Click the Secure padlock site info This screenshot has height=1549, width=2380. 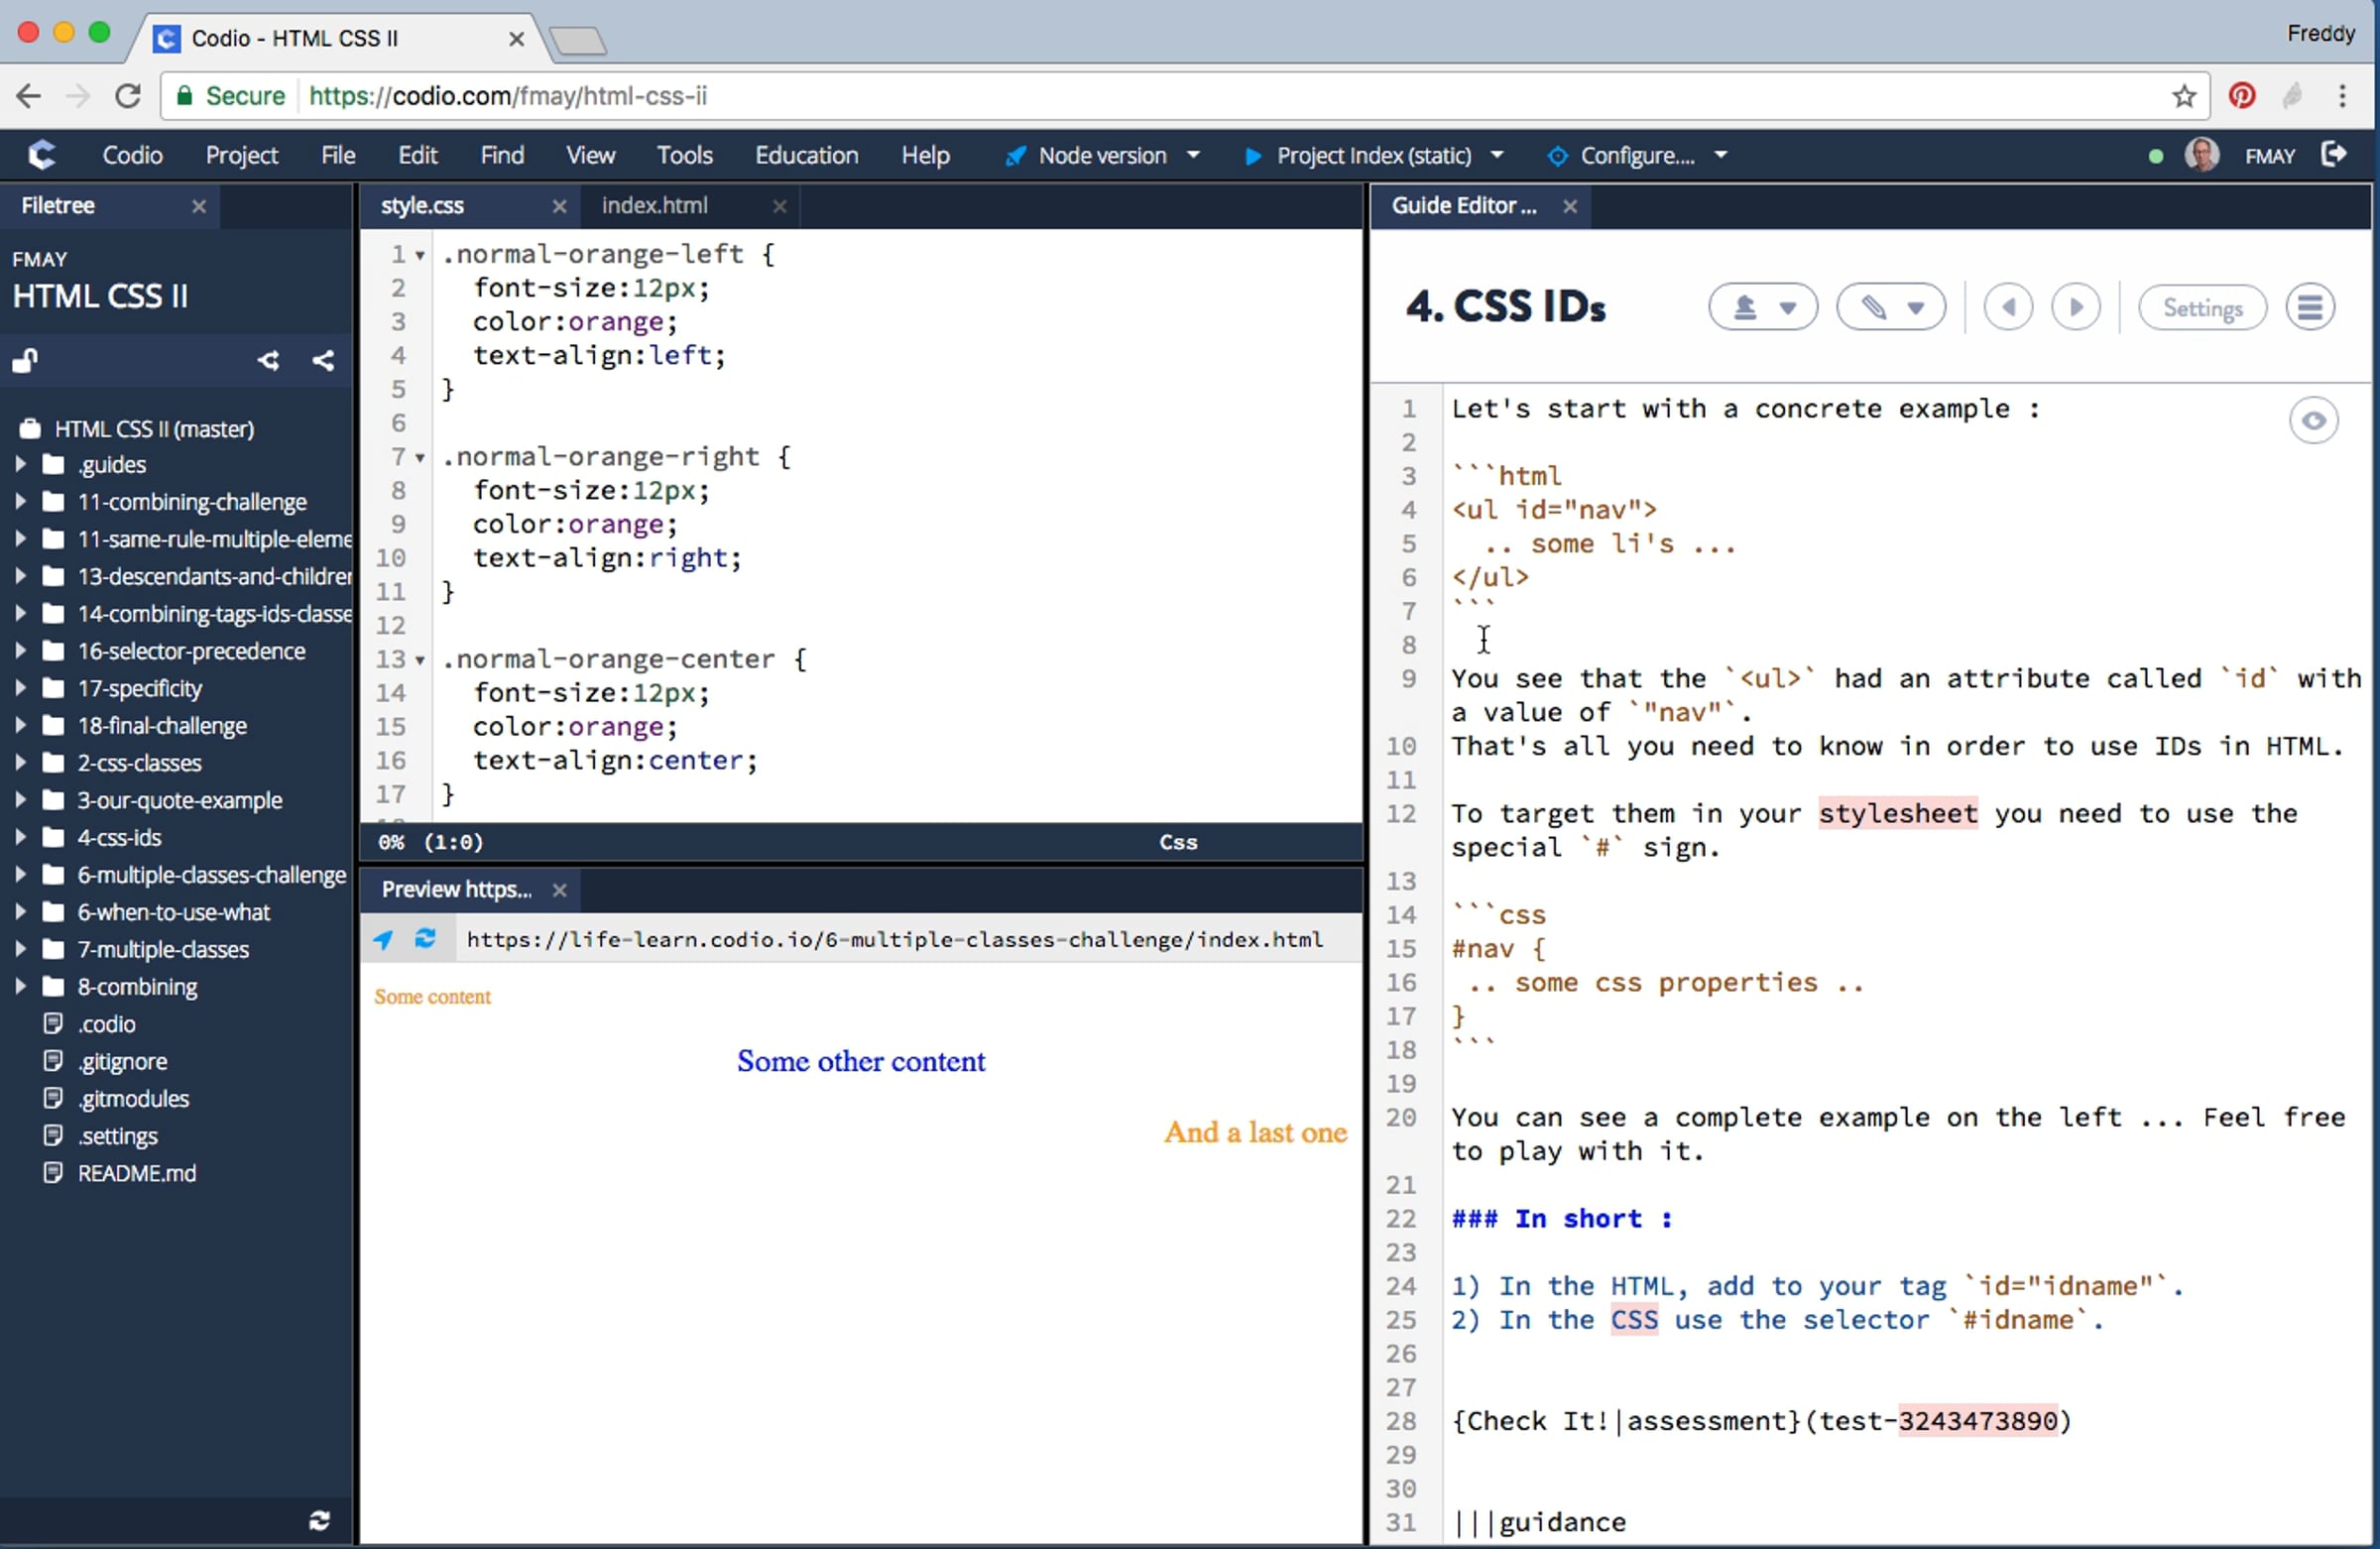(x=231, y=96)
